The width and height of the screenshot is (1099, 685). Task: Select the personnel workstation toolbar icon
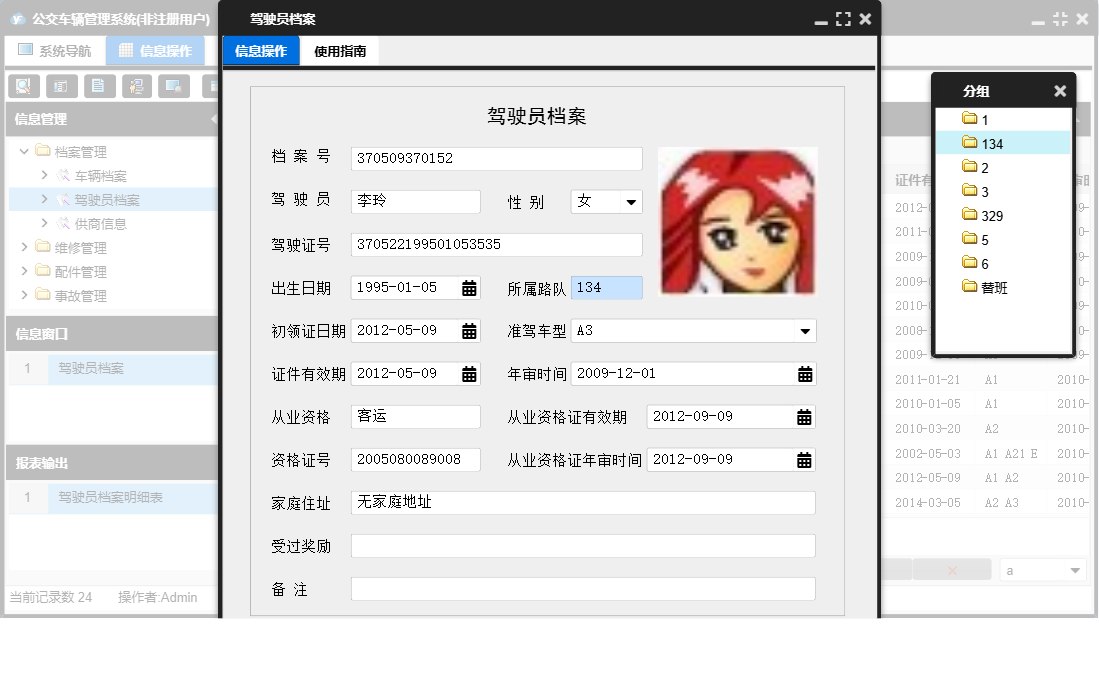(x=138, y=86)
